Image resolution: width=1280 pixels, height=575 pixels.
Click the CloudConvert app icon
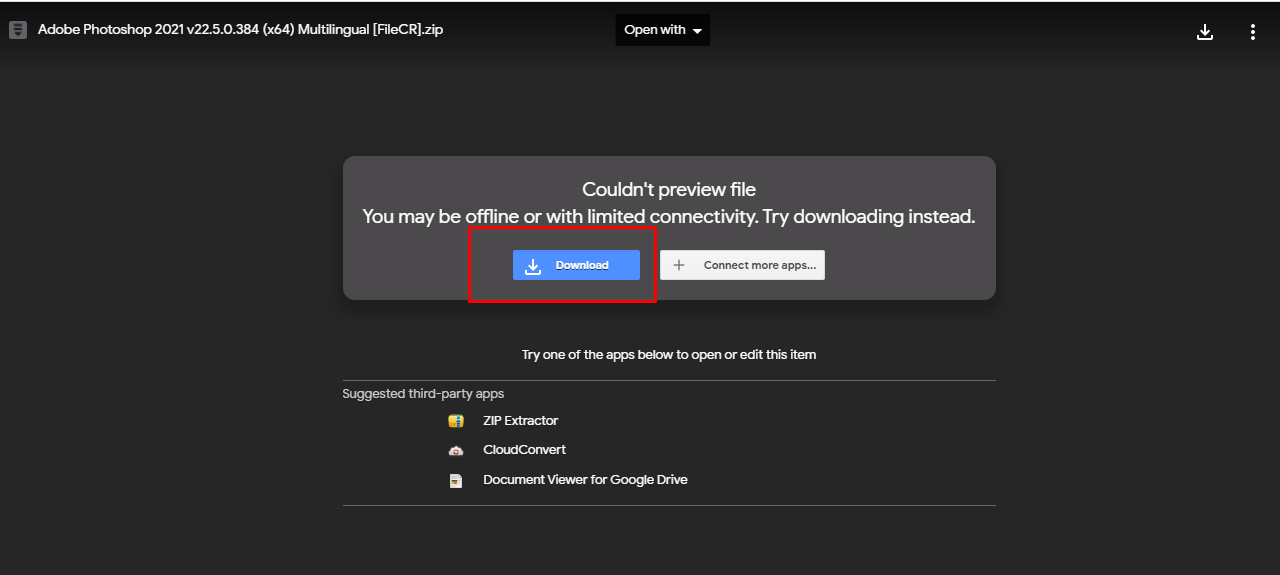(456, 451)
